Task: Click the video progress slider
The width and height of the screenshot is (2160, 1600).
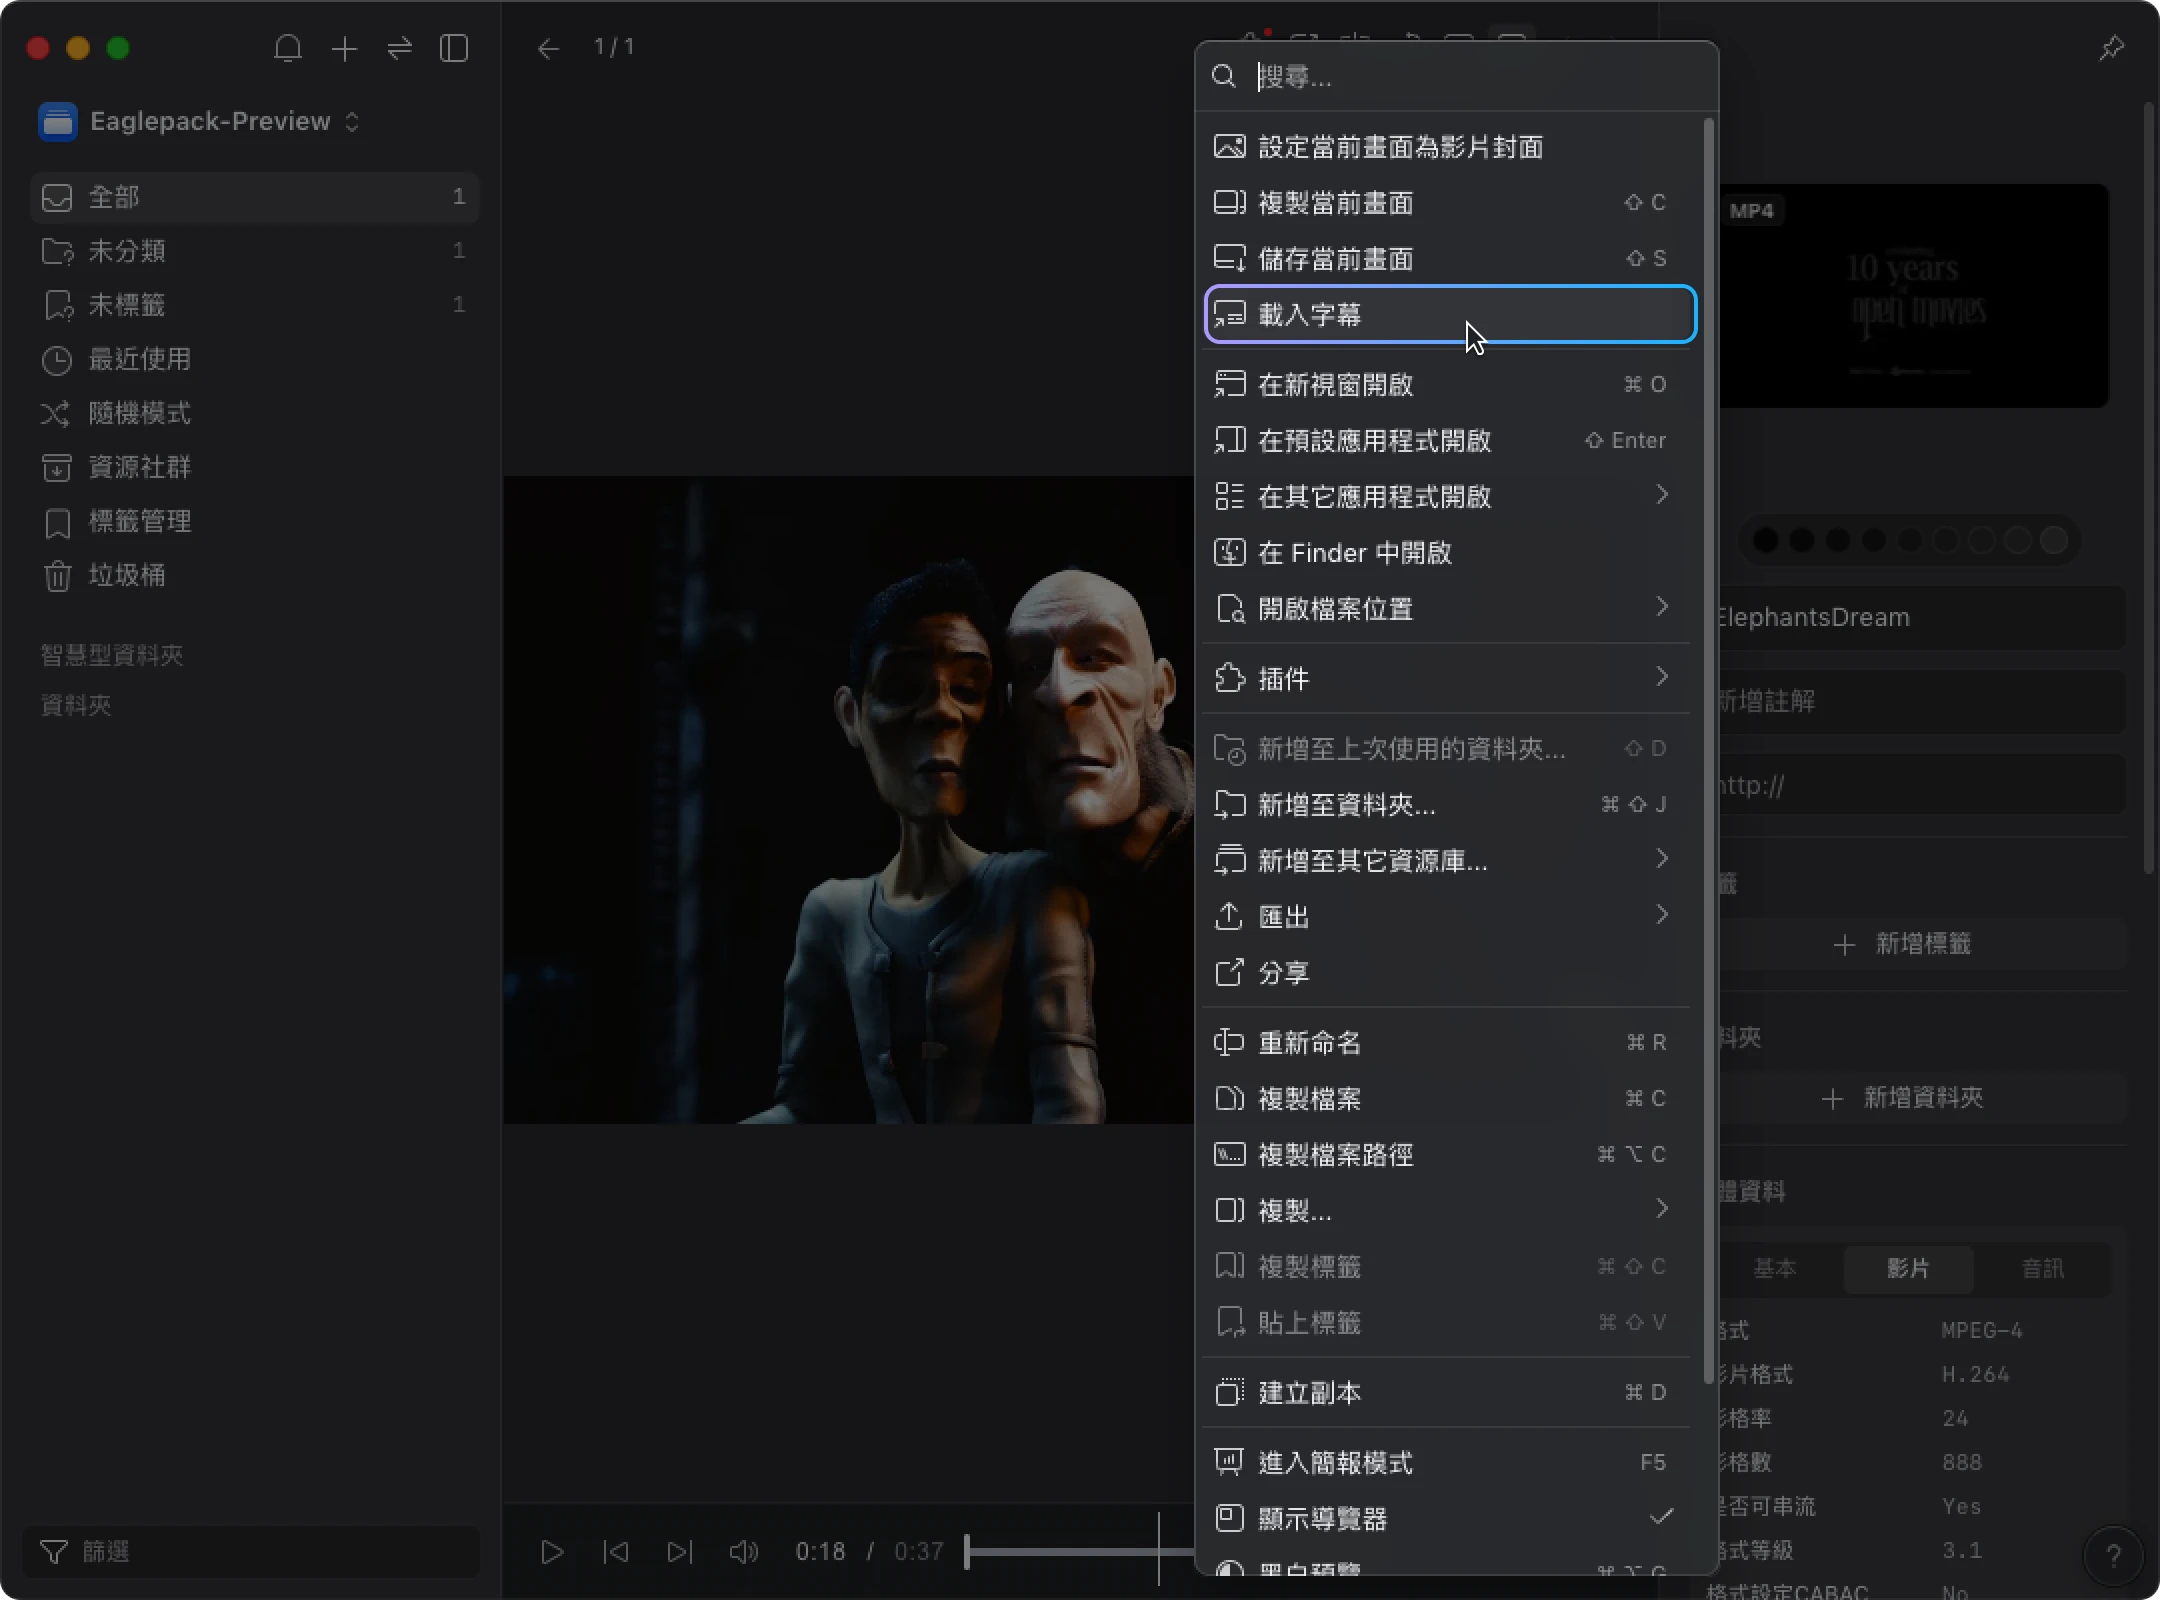Action: coord(1080,1551)
